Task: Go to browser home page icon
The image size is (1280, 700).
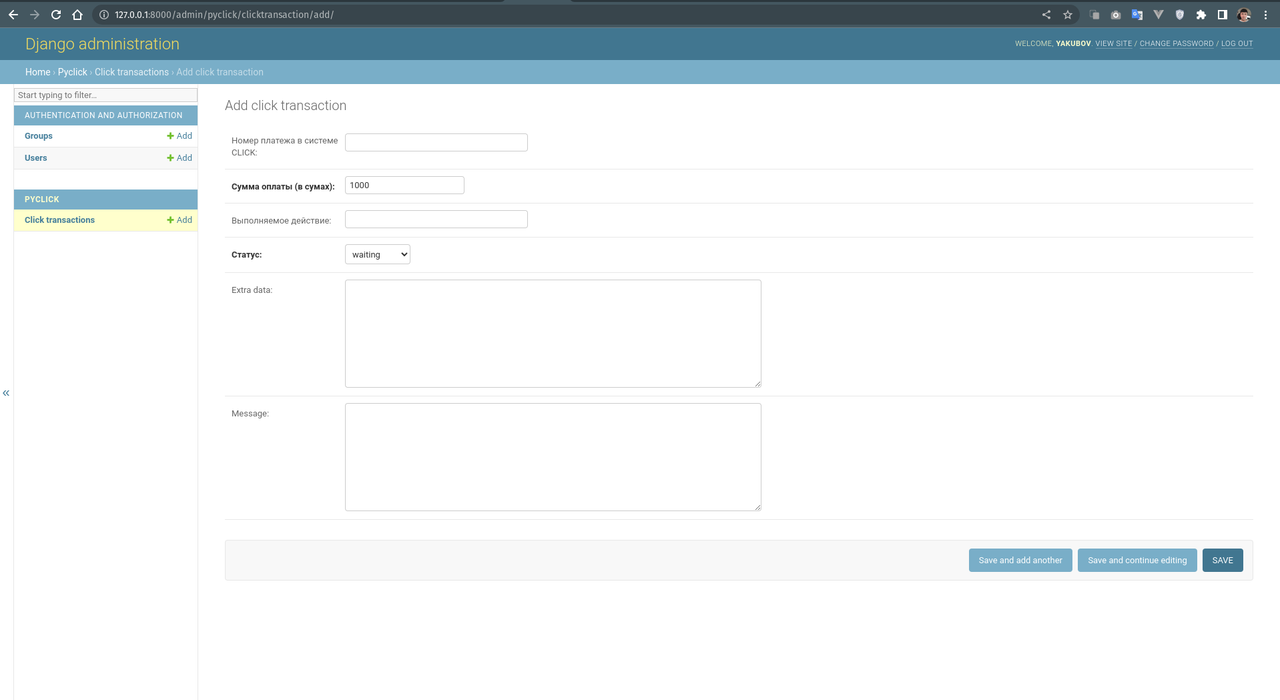Action: point(77,15)
